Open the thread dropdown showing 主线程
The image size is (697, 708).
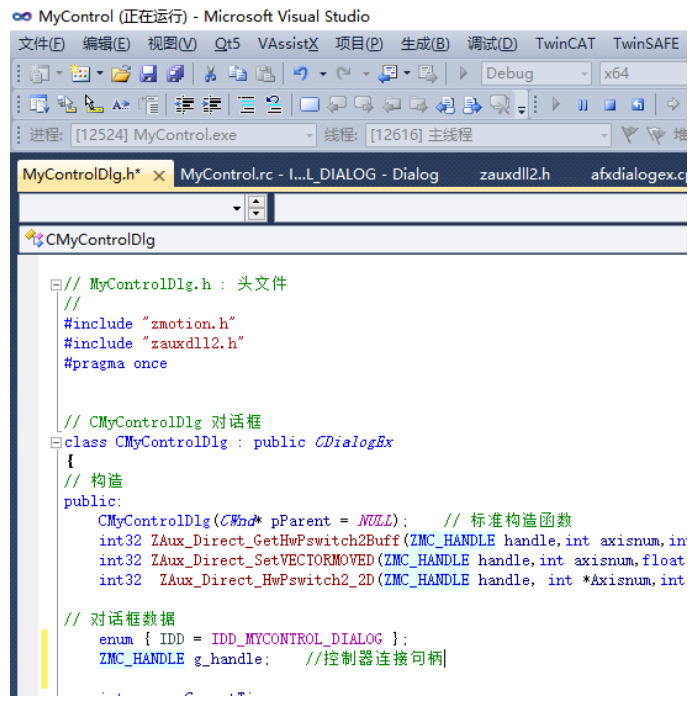click(x=604, y=135)
